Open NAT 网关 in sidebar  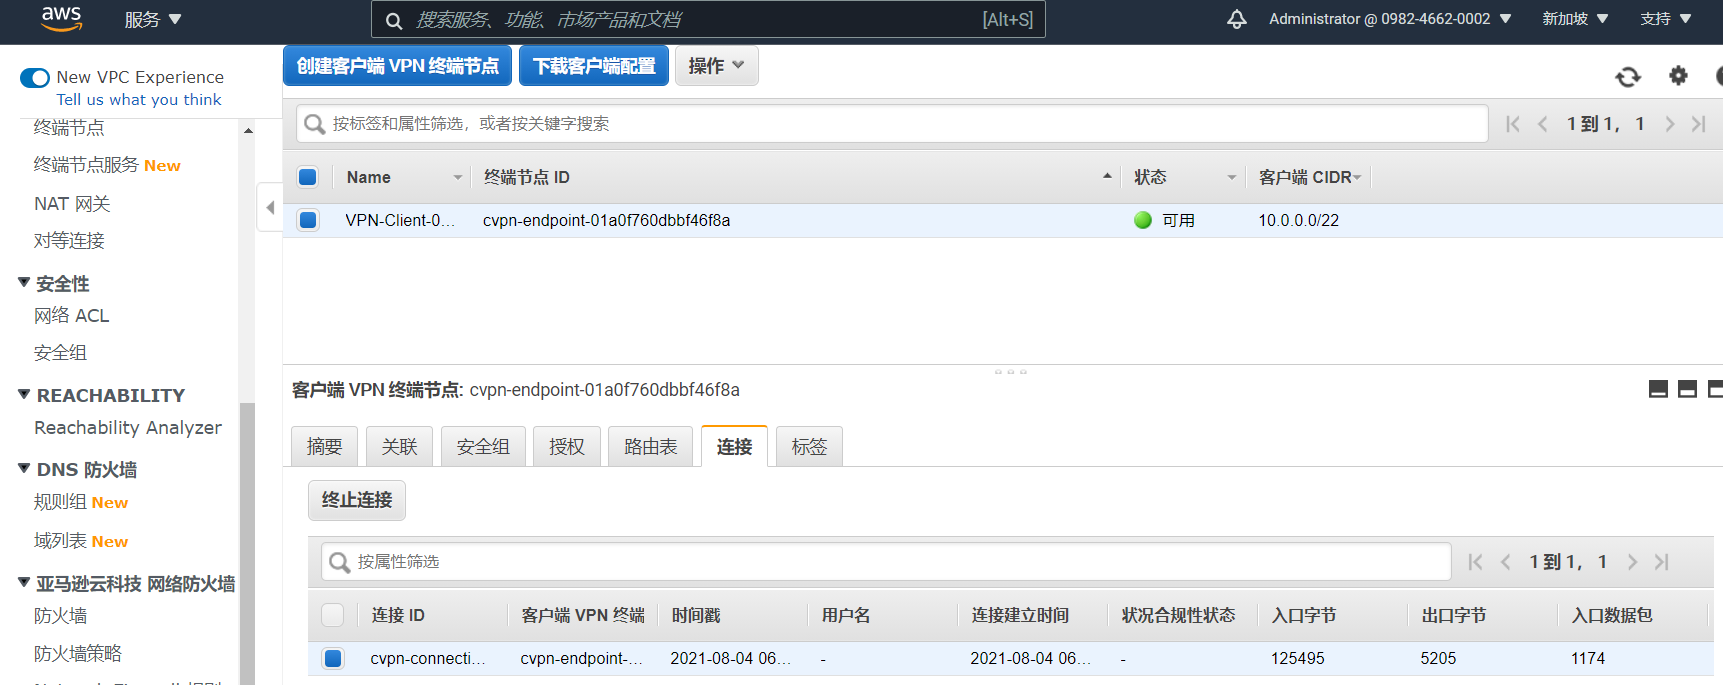72,204
